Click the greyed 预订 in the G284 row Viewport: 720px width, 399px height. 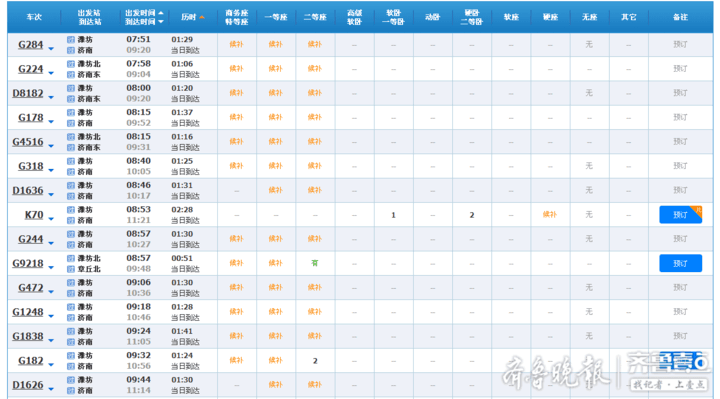tap(680, 45)
